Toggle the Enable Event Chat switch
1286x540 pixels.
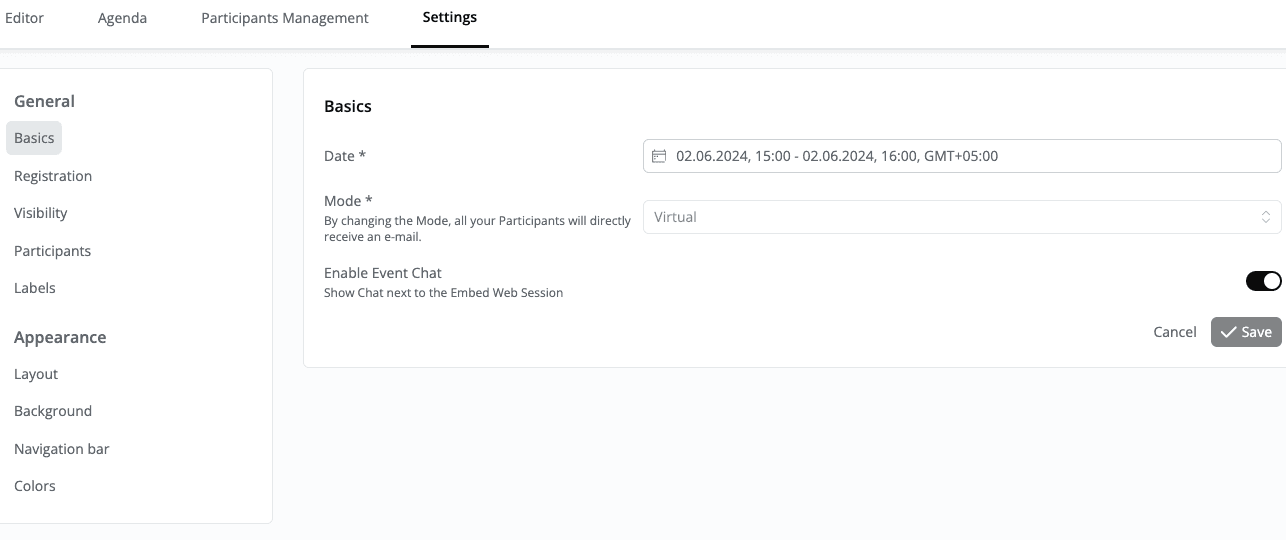point(1263,281)
